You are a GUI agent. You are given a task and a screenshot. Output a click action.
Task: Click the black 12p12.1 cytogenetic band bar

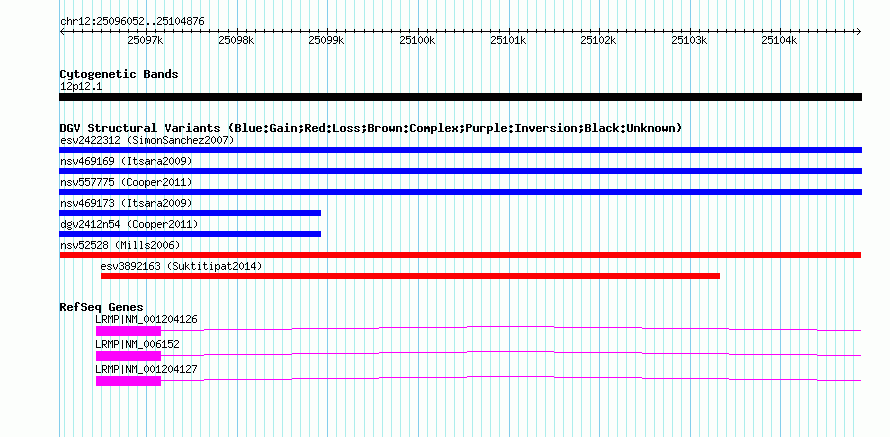pyautogui.click(x=460, y=97)
